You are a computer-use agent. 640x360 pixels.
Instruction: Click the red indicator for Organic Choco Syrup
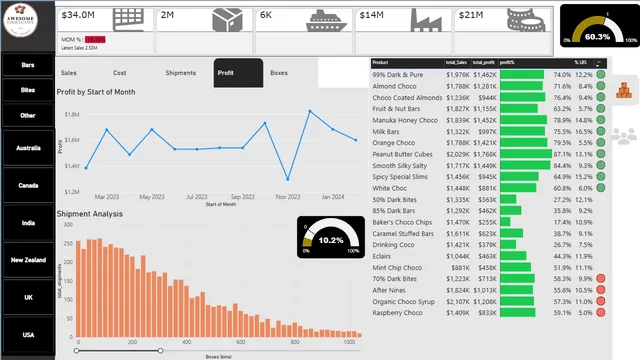[600, 301]
